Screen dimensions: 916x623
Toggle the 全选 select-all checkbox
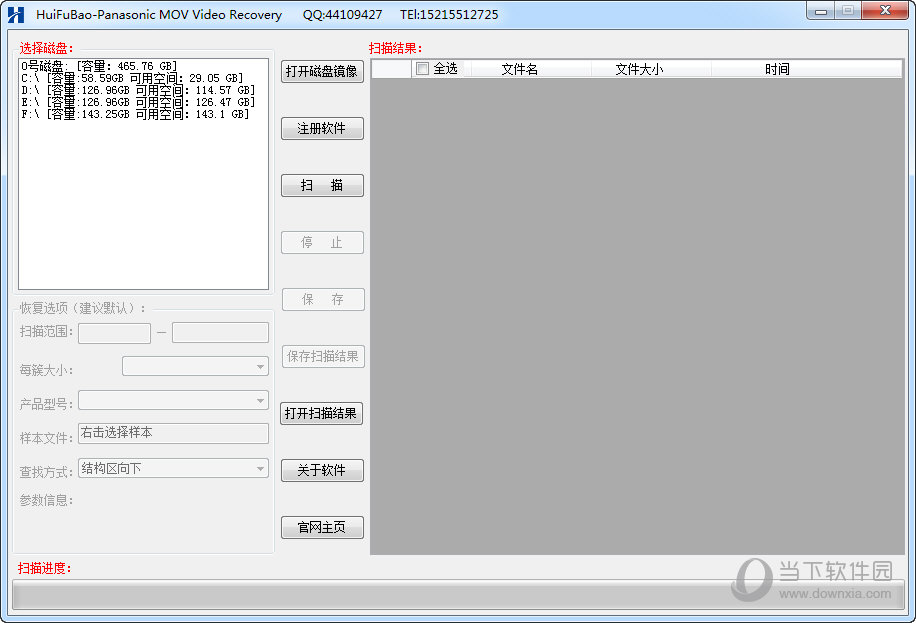click(x=422, y=69)
